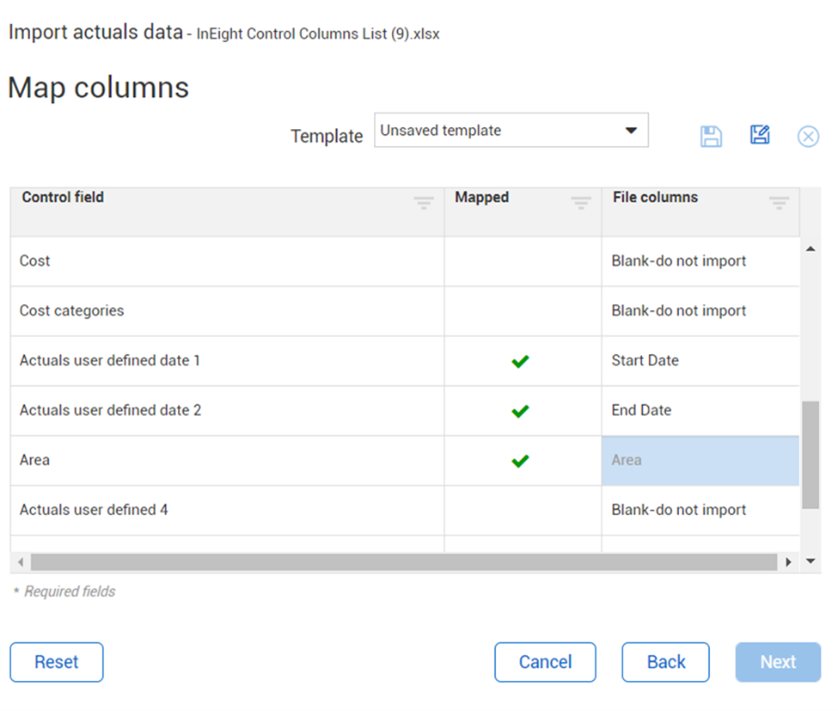838x711 pixels.
Task: Click the delete template circle-x icon
Action: click(808, 137)
